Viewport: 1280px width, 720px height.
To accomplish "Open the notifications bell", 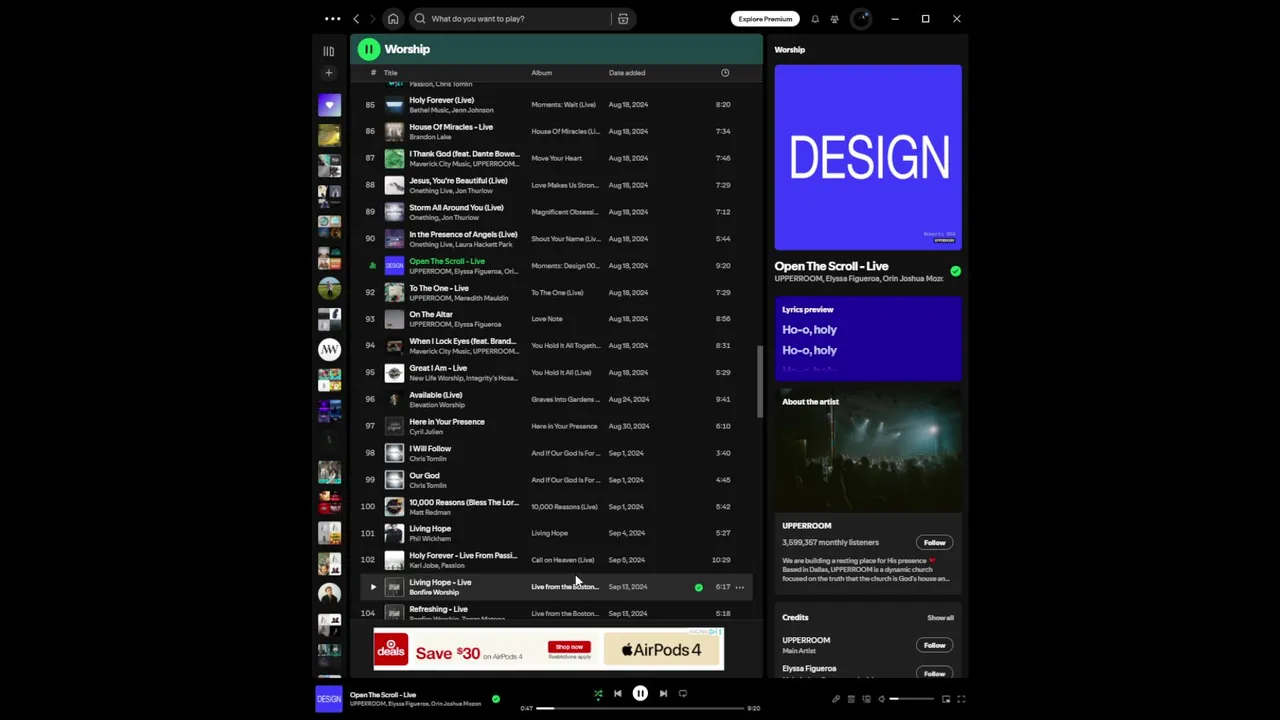I will (x=815, y=19).
